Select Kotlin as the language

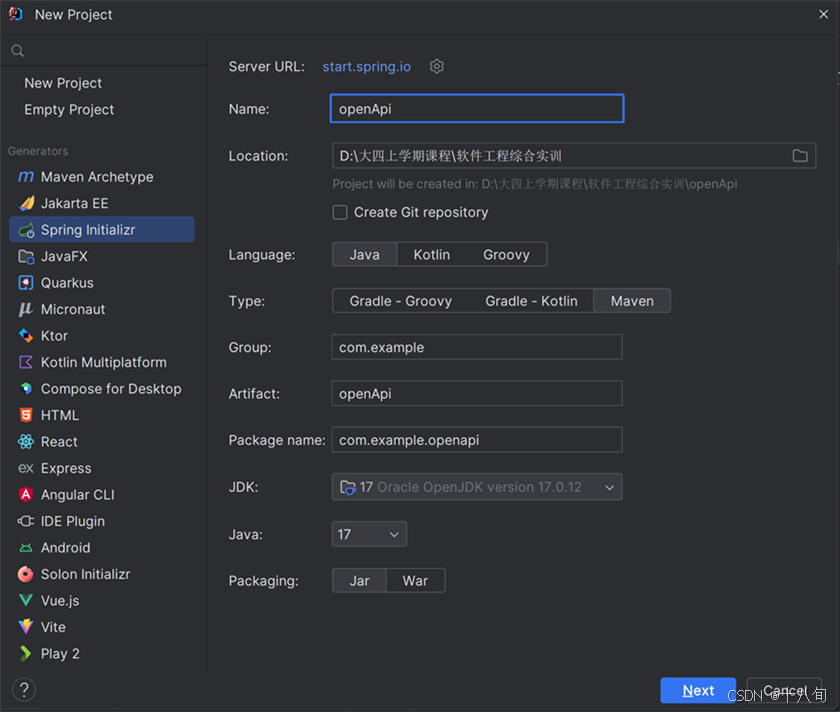pyautogui.click(x=432, y=254)
